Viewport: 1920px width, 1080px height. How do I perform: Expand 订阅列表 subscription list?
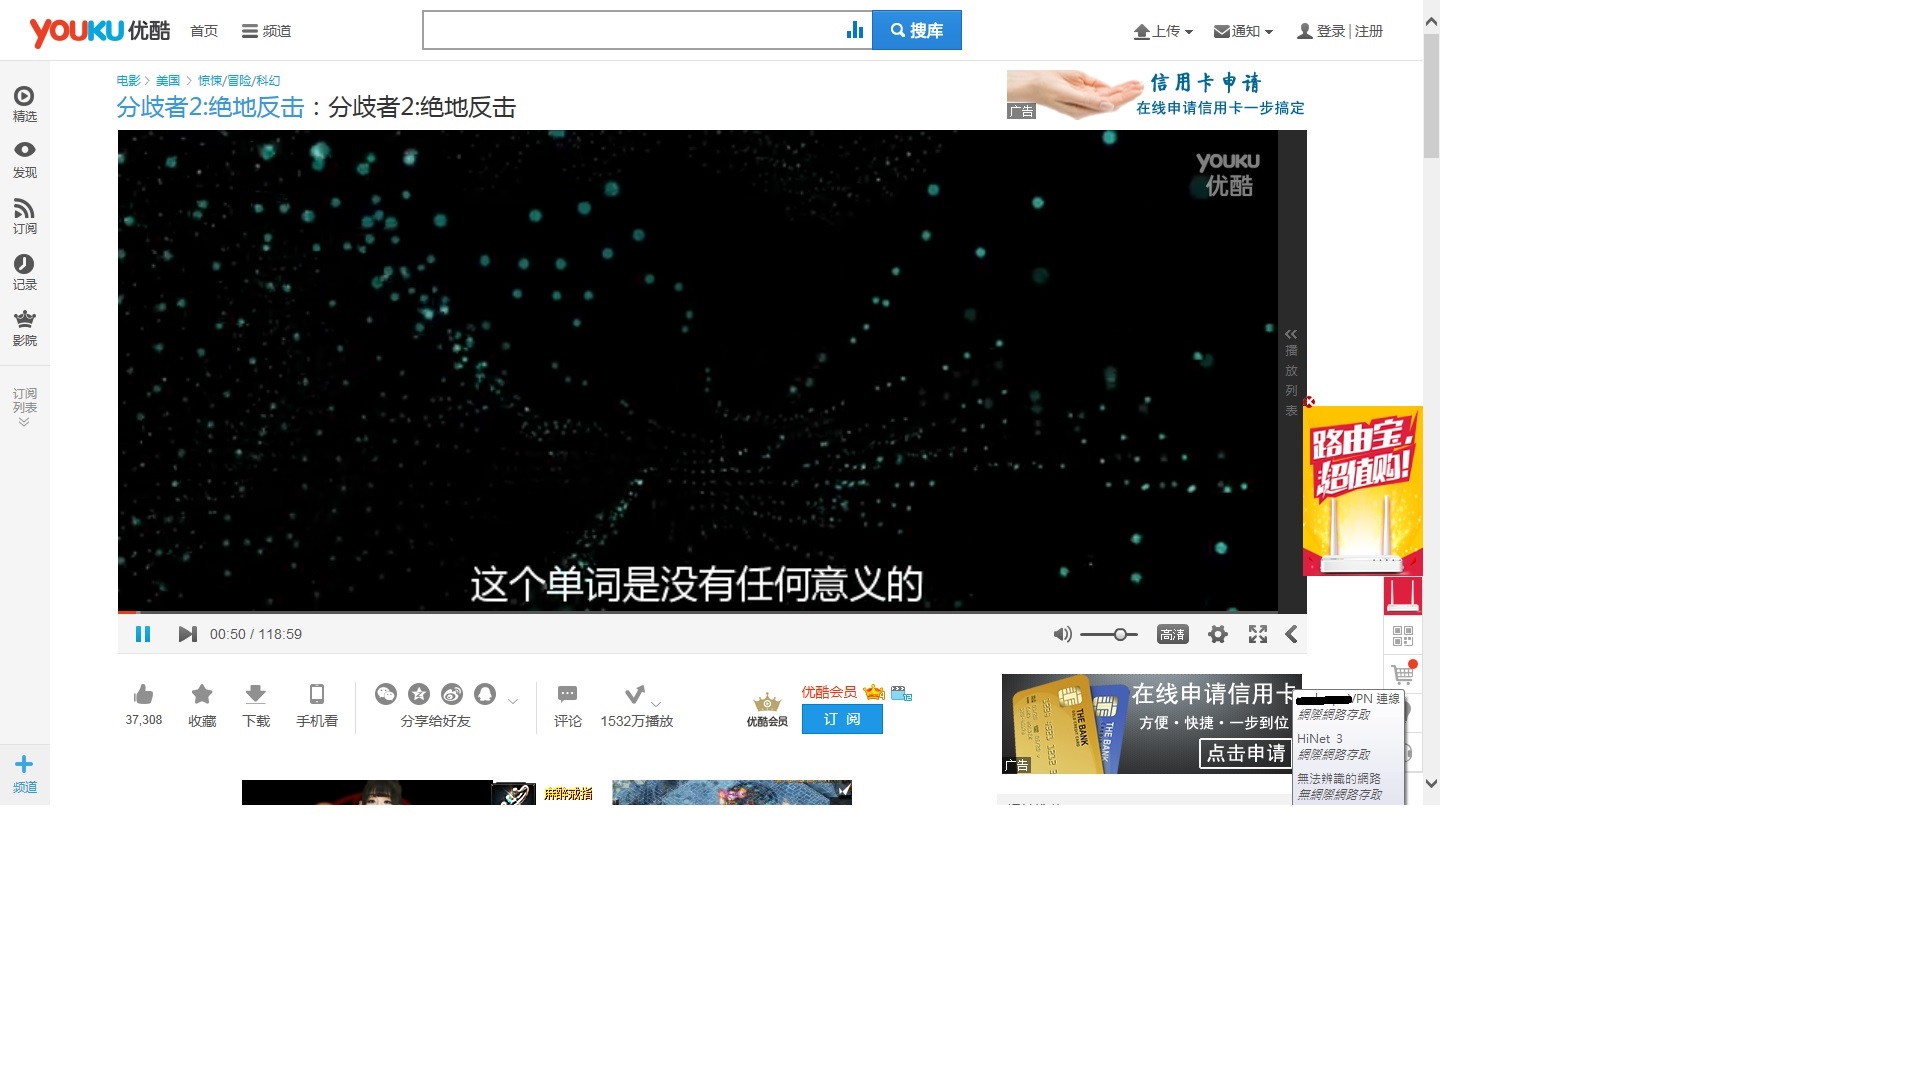coord(25,407)
